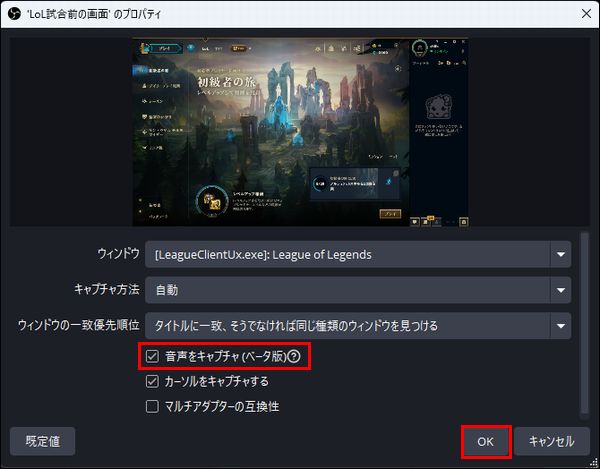
Task: Click the help icon beside 音声をキャプチャ
Action: click(x=293, y=357)
